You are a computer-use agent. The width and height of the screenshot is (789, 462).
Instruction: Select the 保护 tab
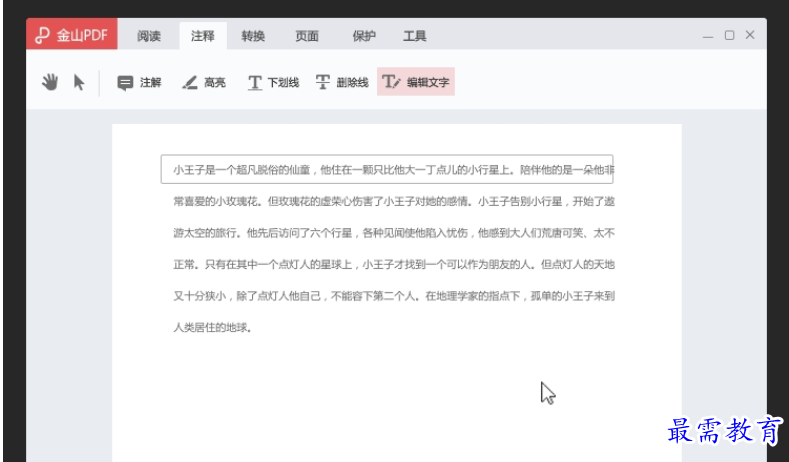tap(364, 36)
